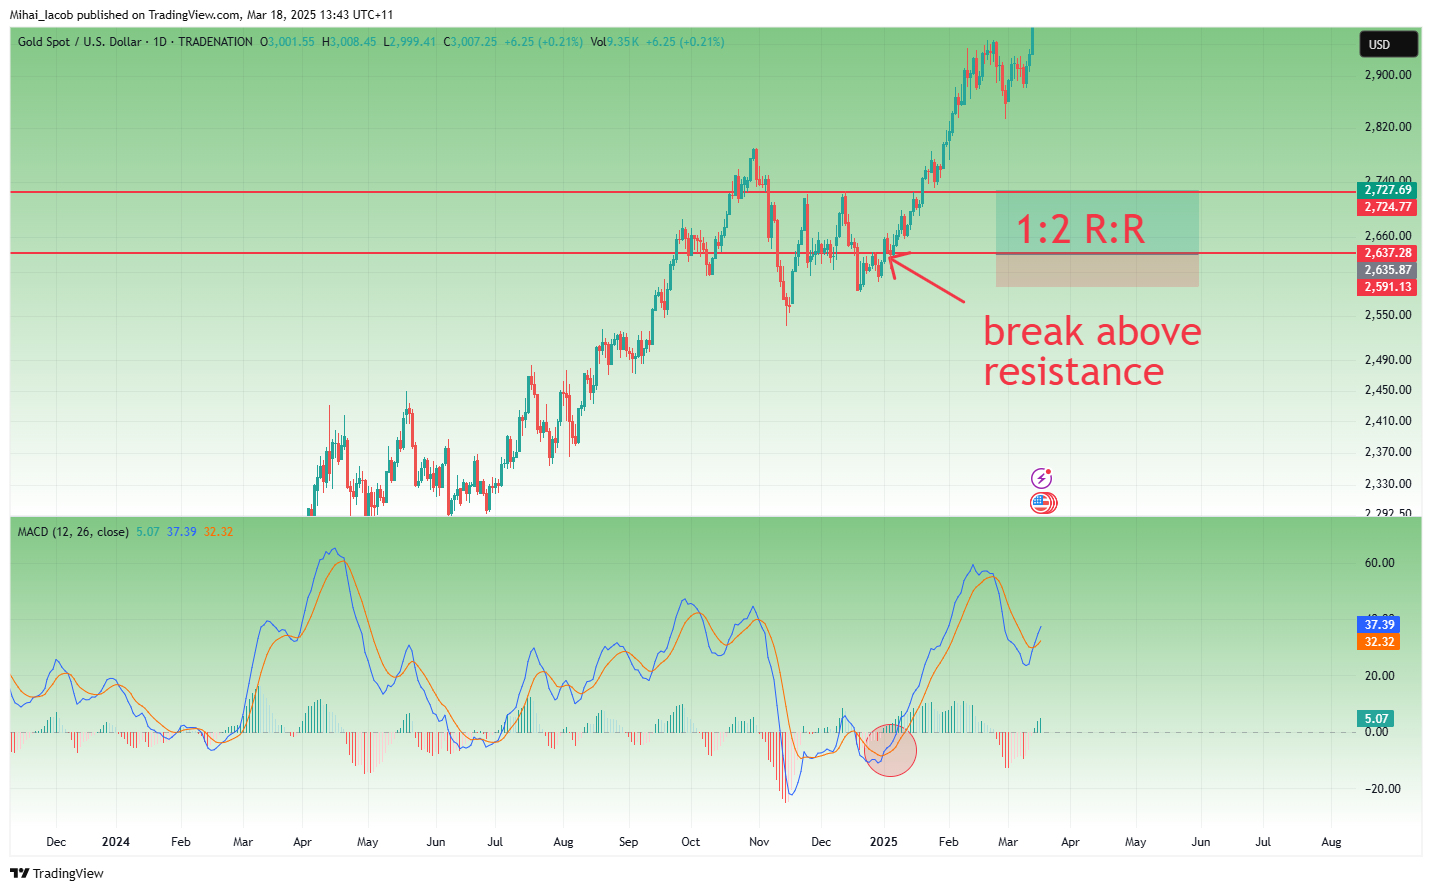Click the 2,820.00 price axis label
The image size is (1432, 891).
click(1388, 127)
